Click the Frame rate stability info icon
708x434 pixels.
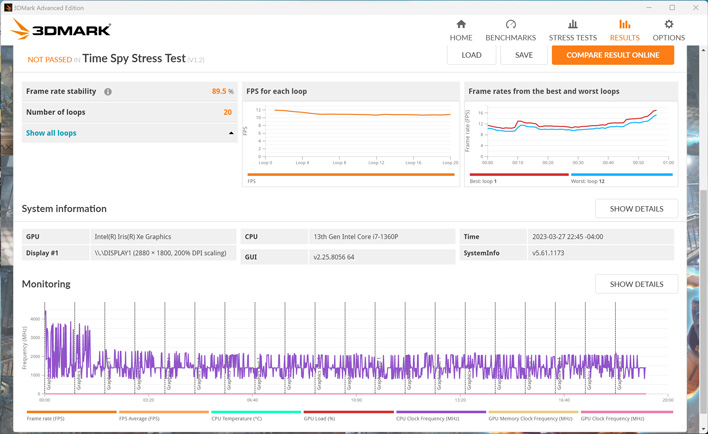(x=108, y=92)
